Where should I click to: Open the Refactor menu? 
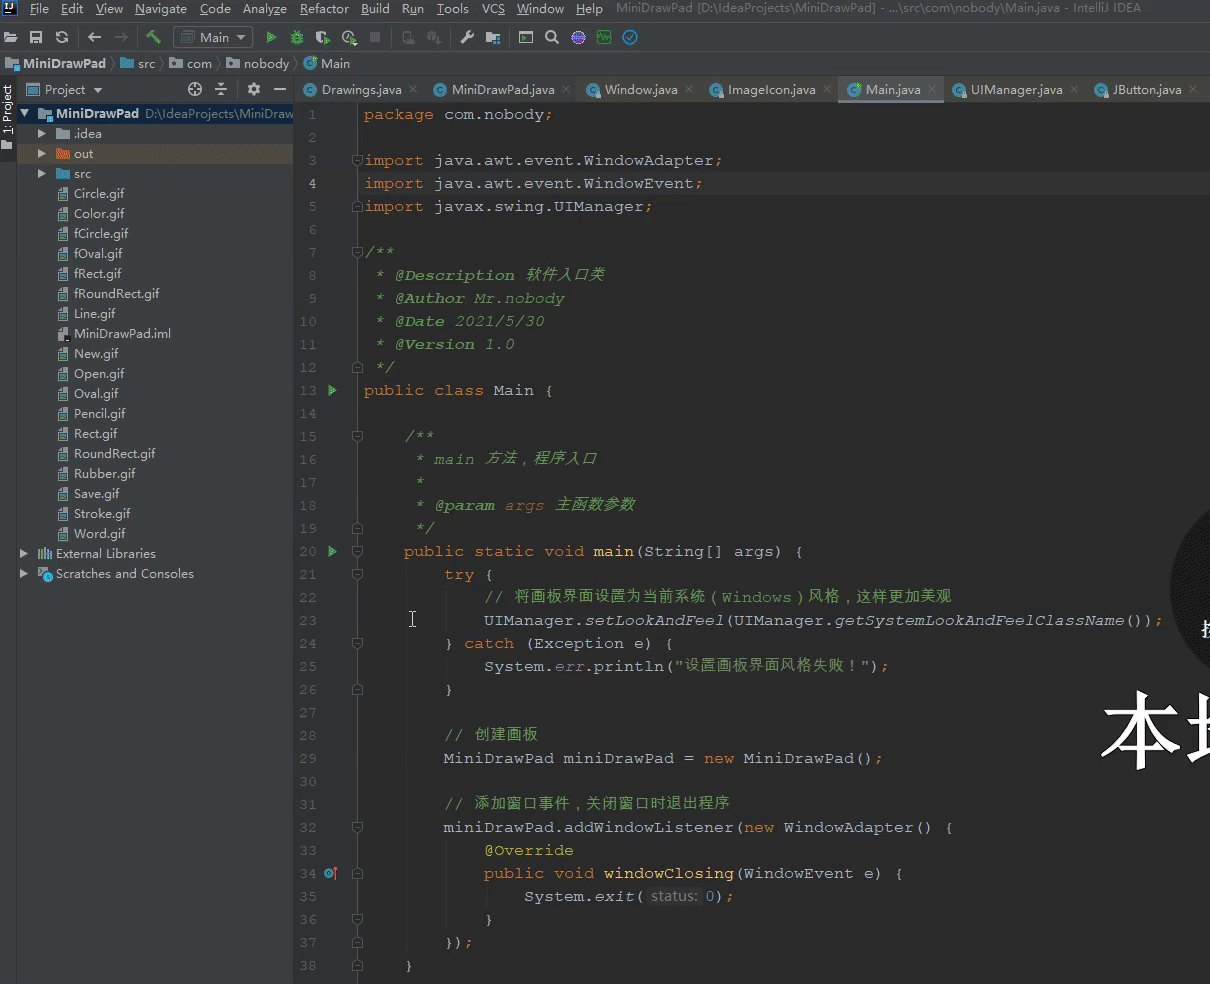click(324, 9)
